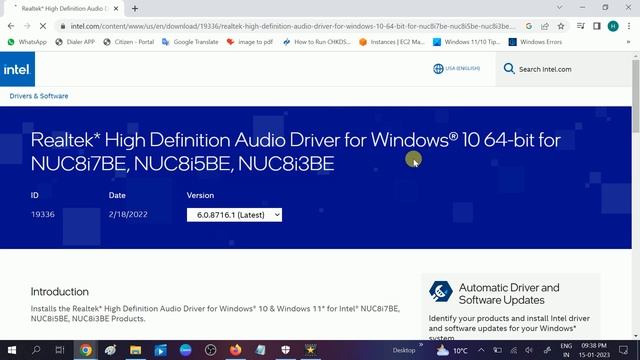The width and height of the screenshot is (640, 360).
Task: Open File Explorer from the taskbar
Action: click(x=136, y=350)
